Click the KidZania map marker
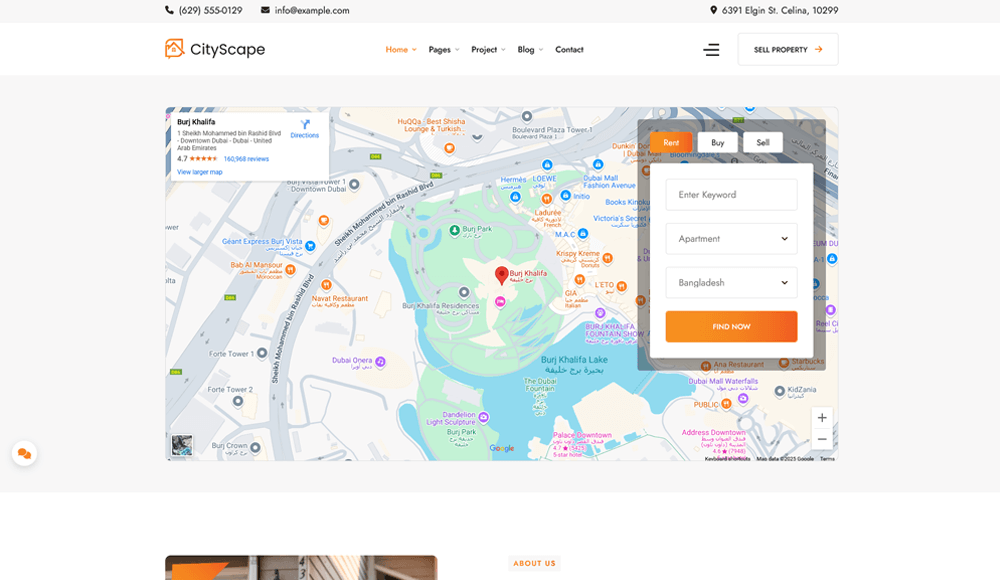 [x=779, y=391]
